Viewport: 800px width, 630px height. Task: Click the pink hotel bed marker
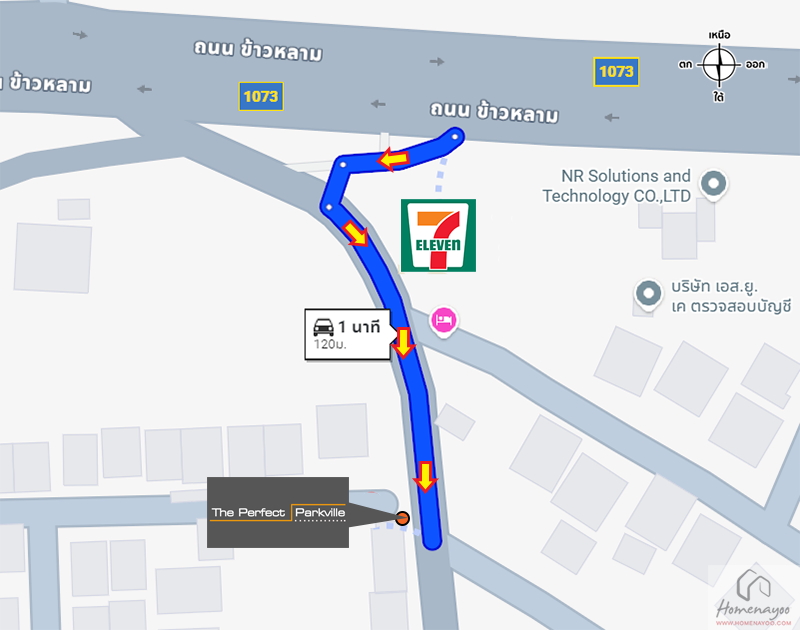pos(443,321)
